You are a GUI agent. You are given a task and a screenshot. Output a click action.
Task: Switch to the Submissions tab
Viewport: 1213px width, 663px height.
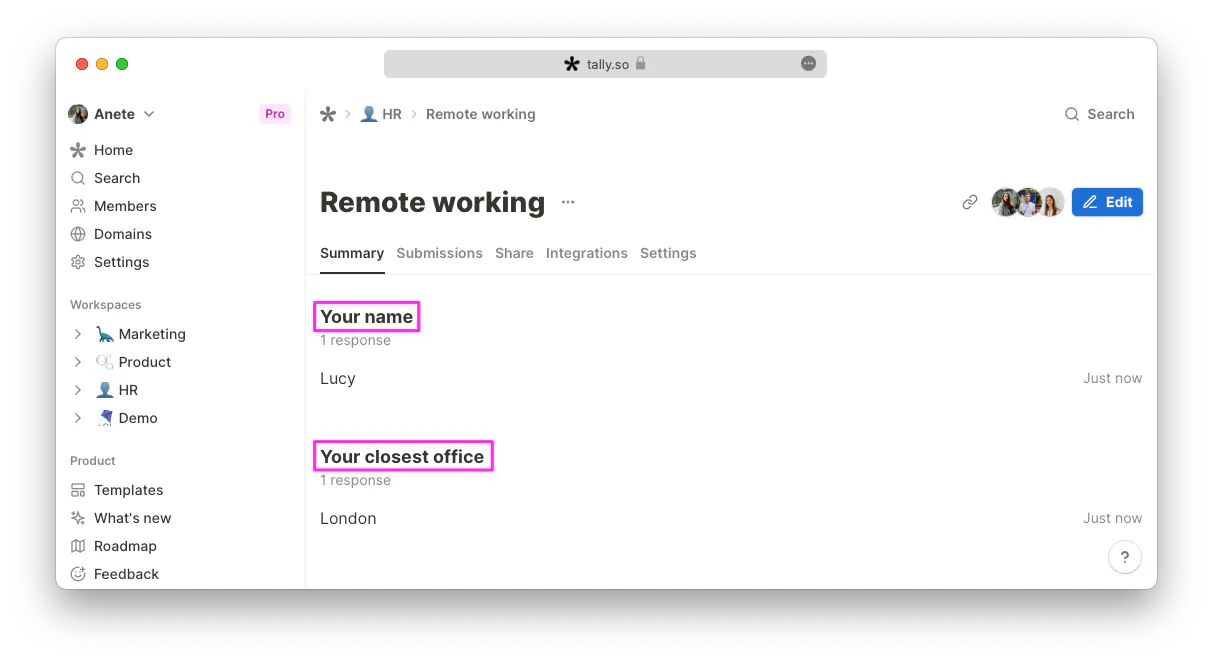(x=440, y=254)
